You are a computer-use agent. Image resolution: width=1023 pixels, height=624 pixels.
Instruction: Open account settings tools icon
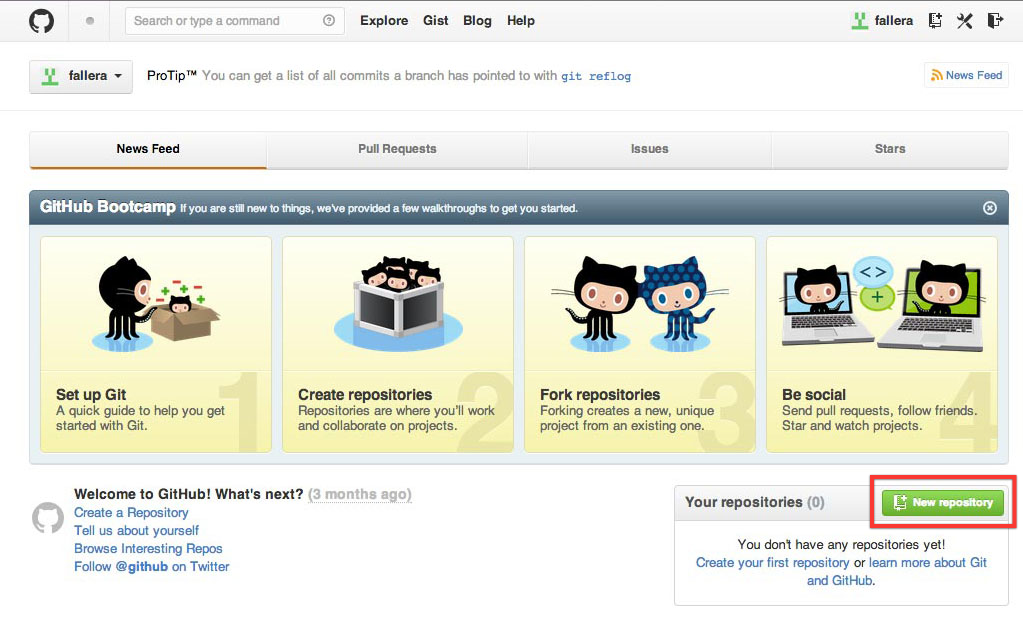click(965, 21)
